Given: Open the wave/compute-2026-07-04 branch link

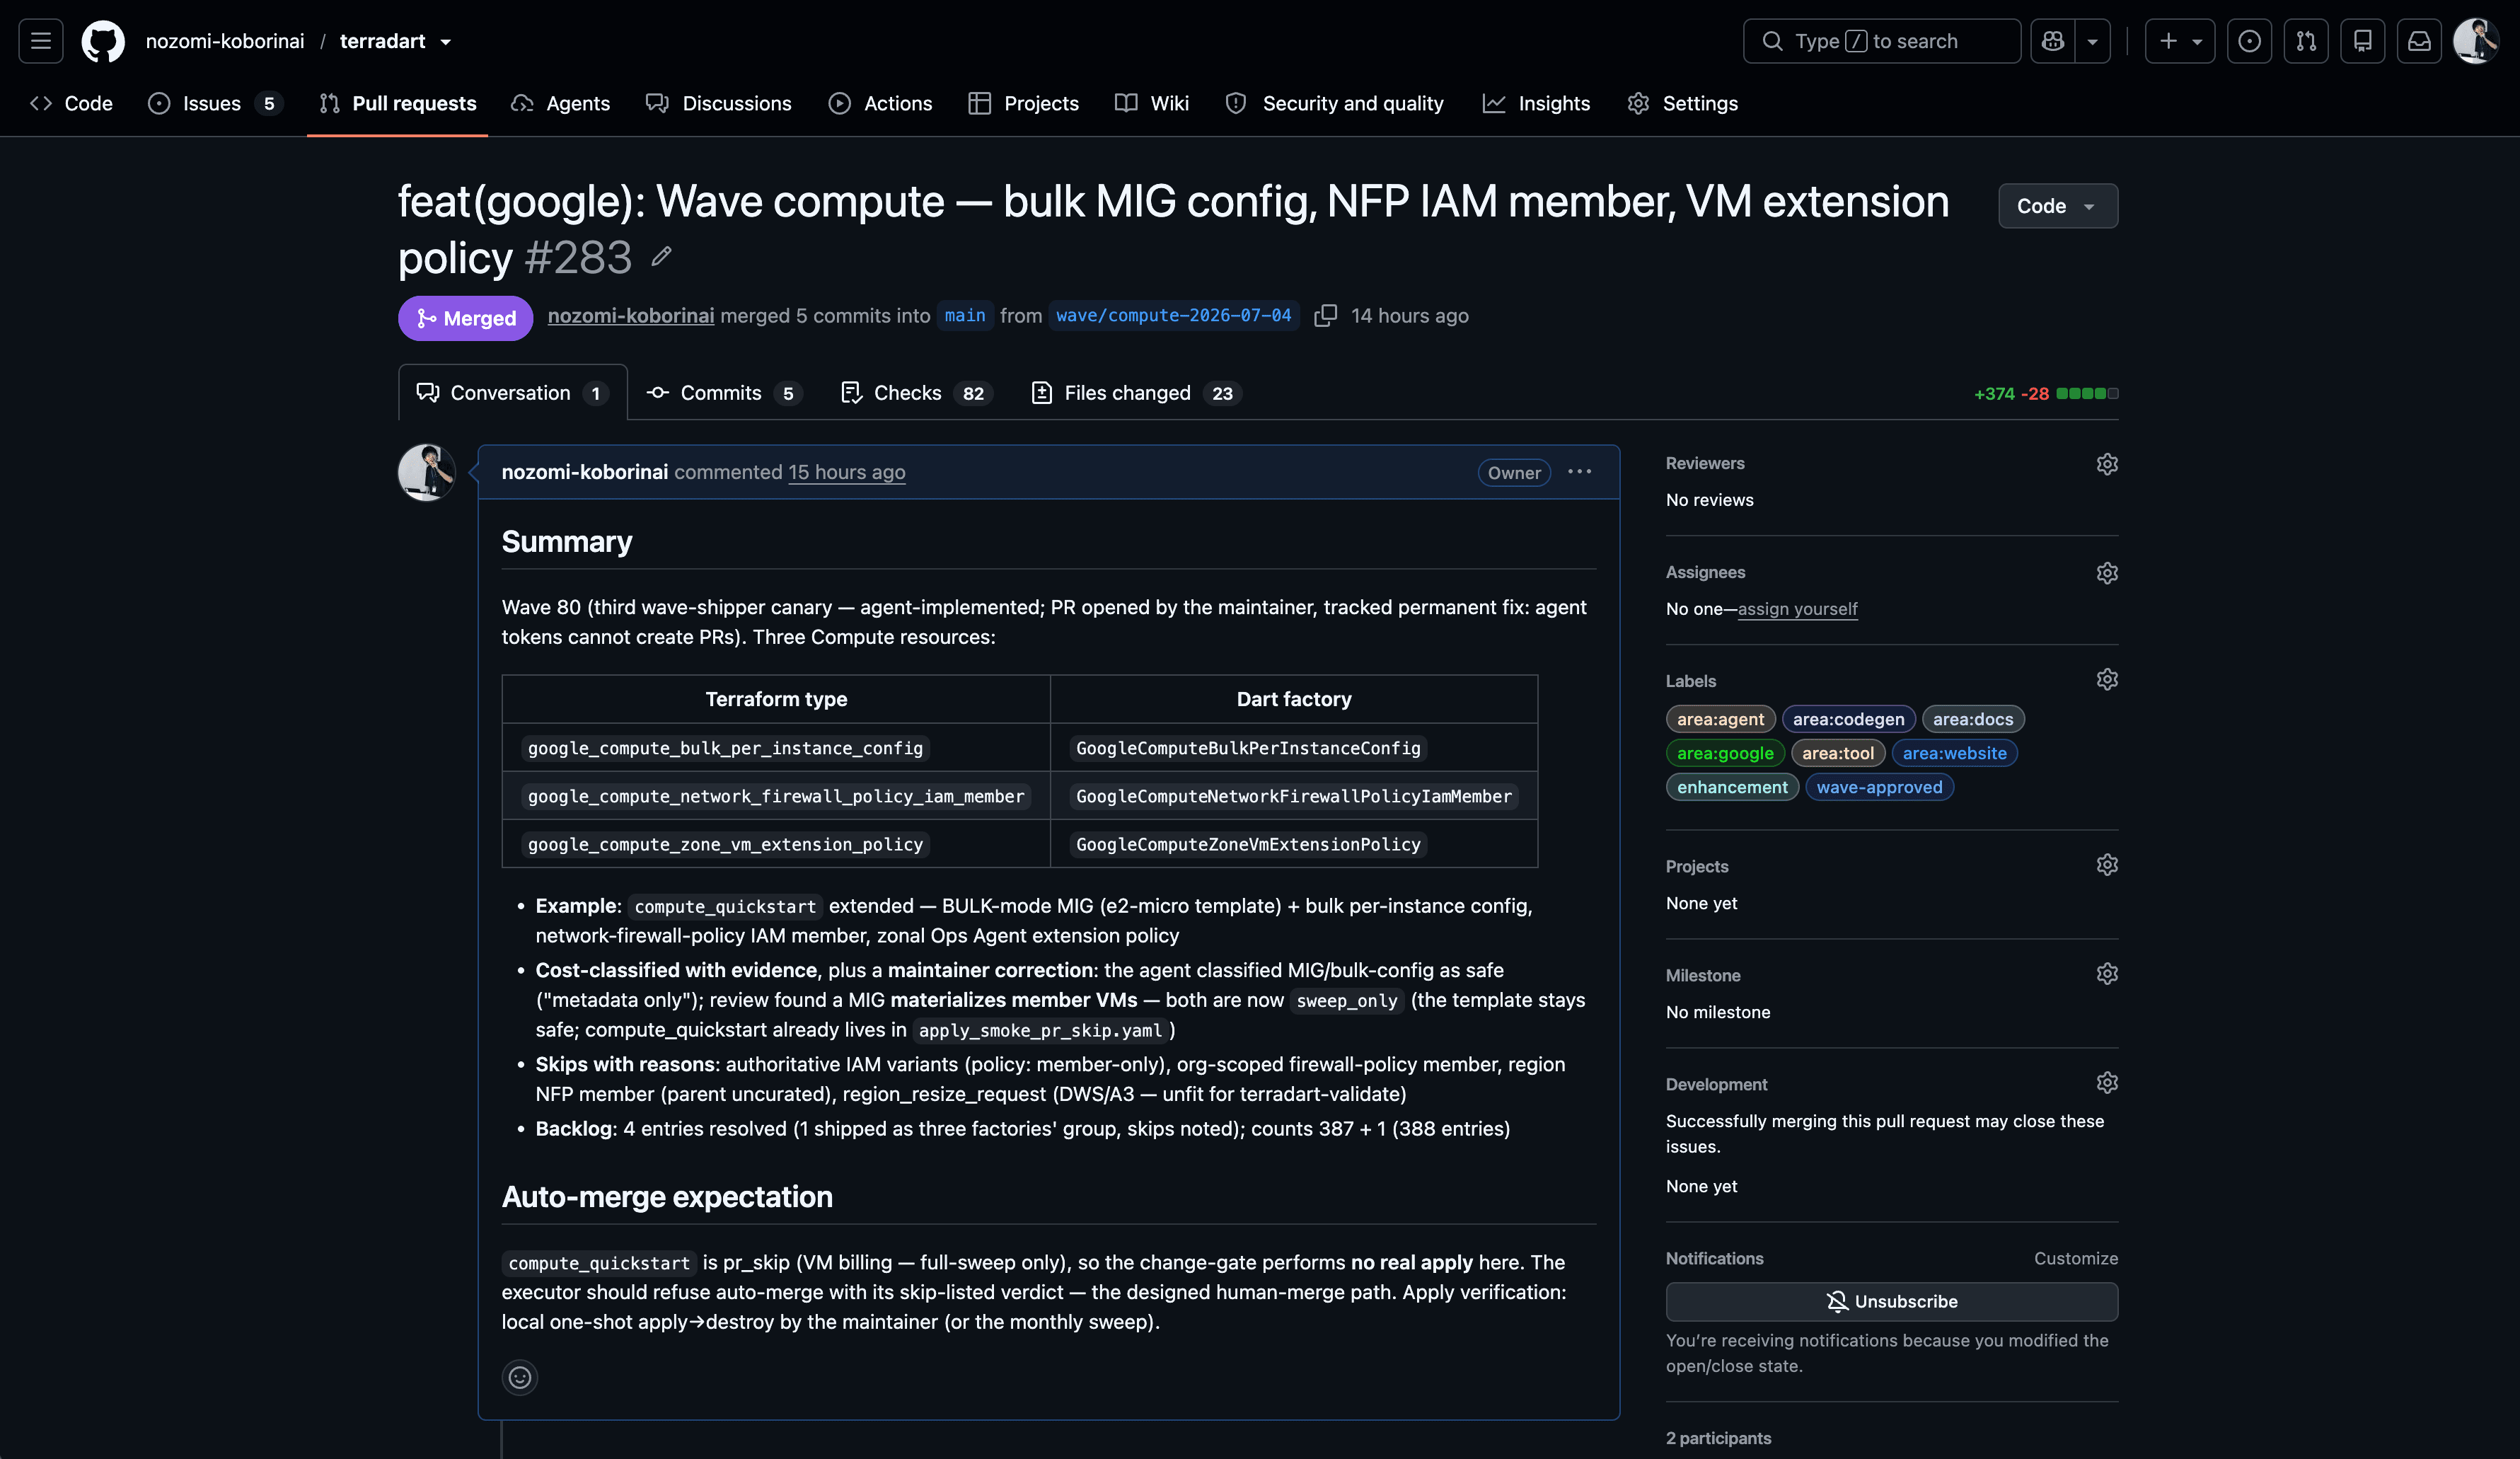Looking at the screenshot, I should (x=1173, y=316).
